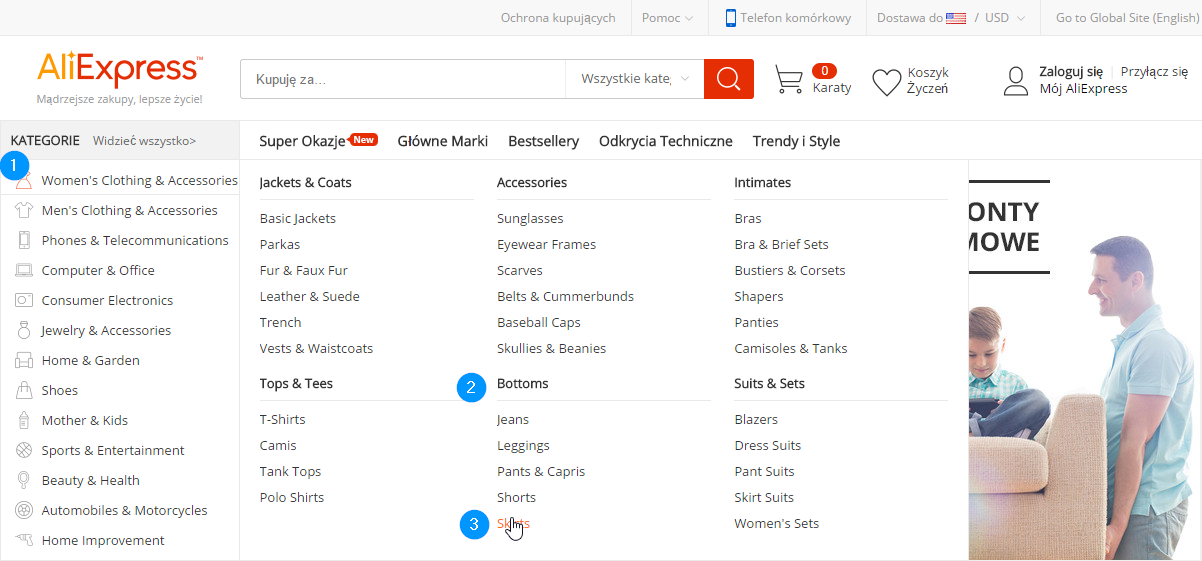Click the Consumer Electronics camera icon
This screenshot has height=561, width=1202.
(24, 300)
